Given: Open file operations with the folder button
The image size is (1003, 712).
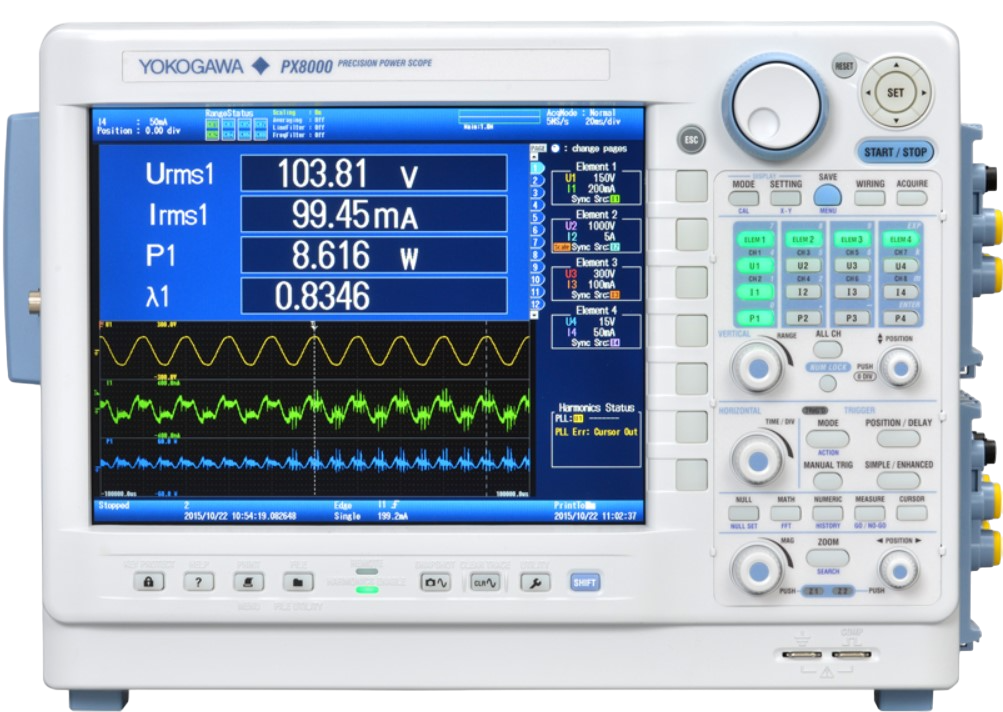Looking at the screenshot, I should click(x=298, y=582).
